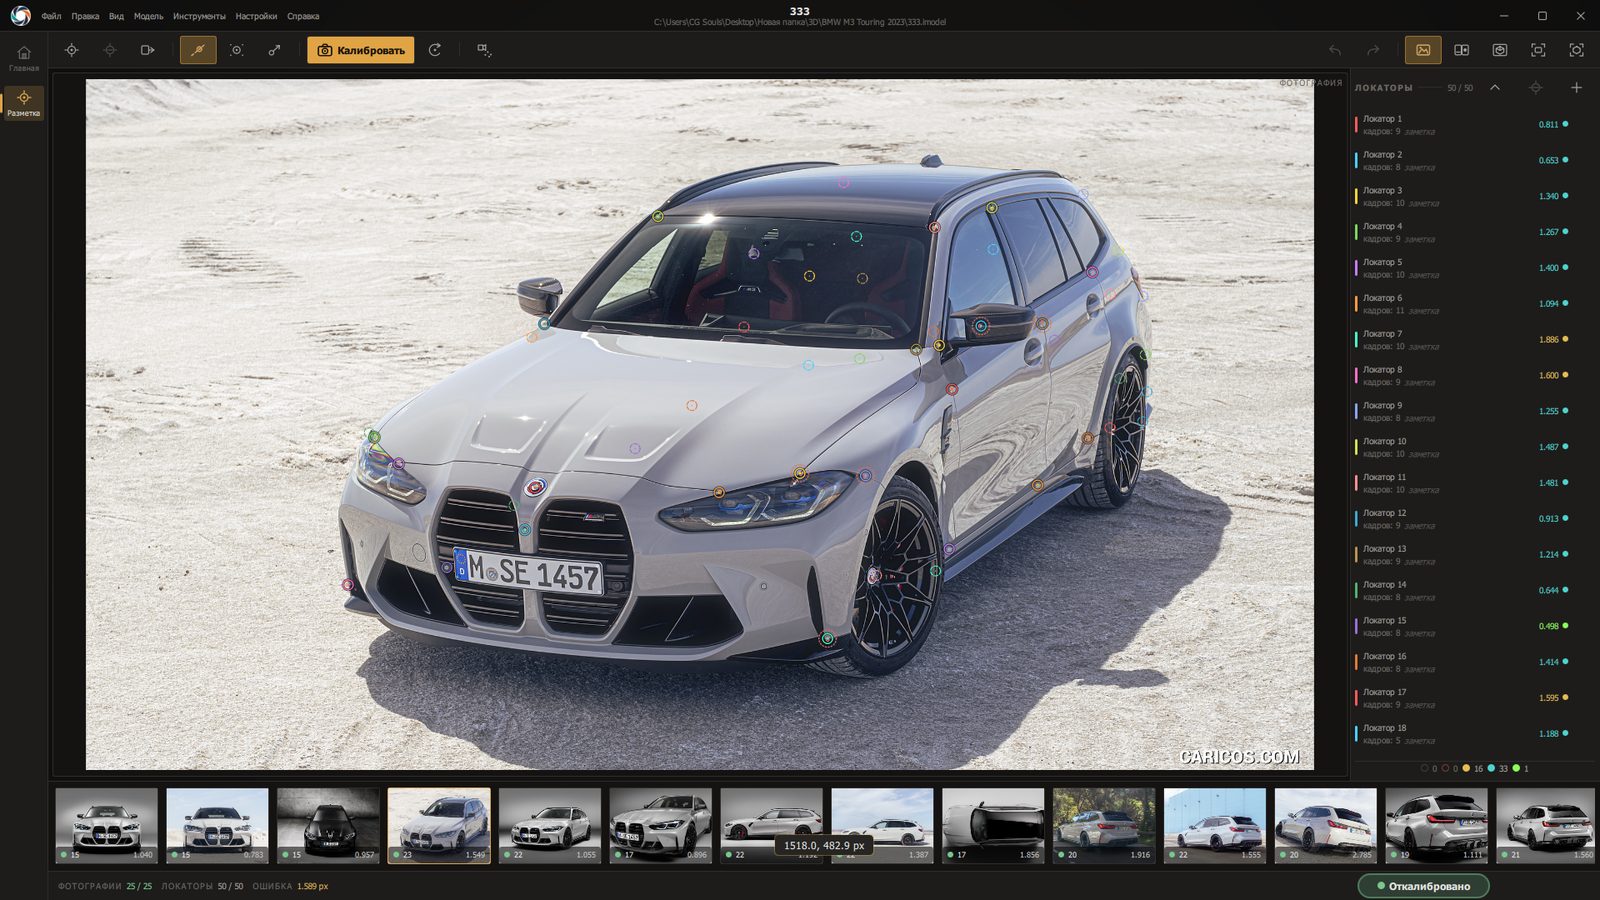Switch to the Главная sidebar tab
Image resolution: width=1600 pixels, height=900 pixels.
24,58
